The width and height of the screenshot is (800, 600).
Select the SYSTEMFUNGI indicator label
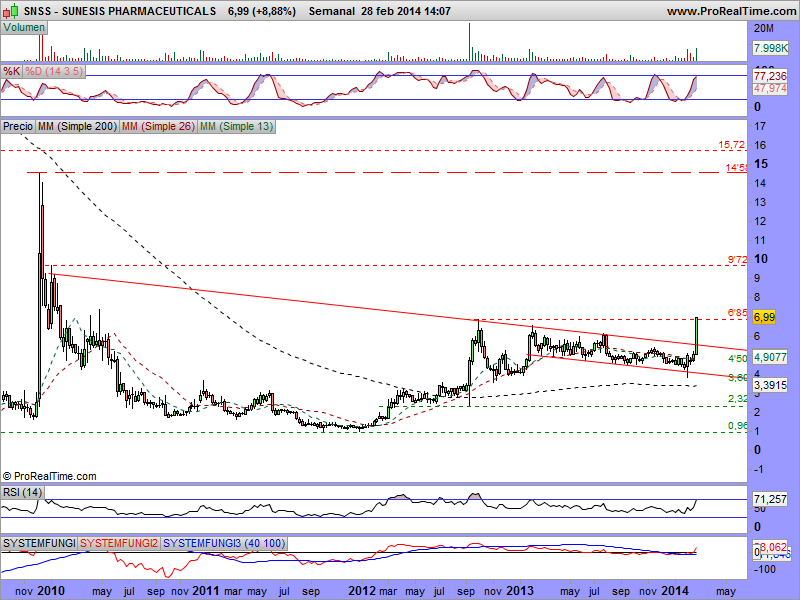(x=39, y=543)
